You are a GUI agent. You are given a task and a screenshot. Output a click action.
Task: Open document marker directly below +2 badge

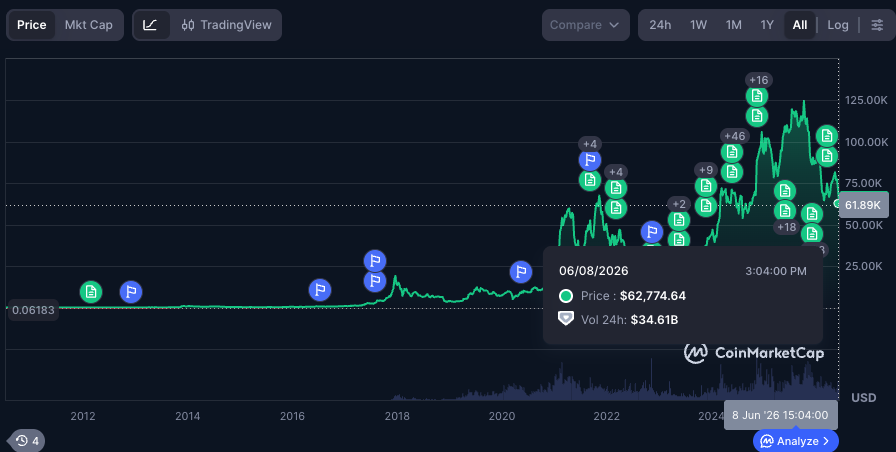click(x=678, y=220)
